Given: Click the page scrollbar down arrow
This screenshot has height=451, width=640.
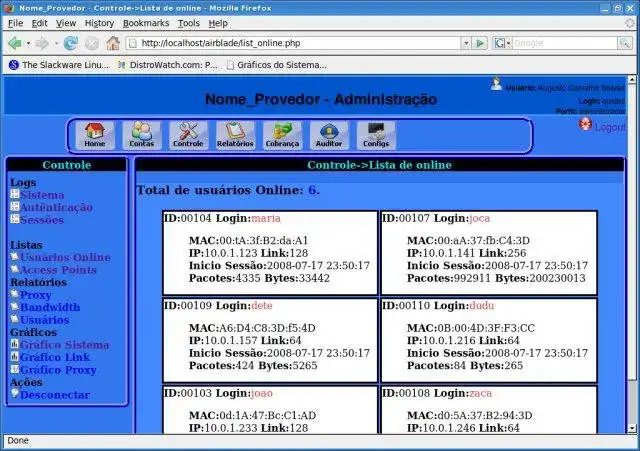Looking at the screenshot, I should pyautogui.click(x=632, y=429).
